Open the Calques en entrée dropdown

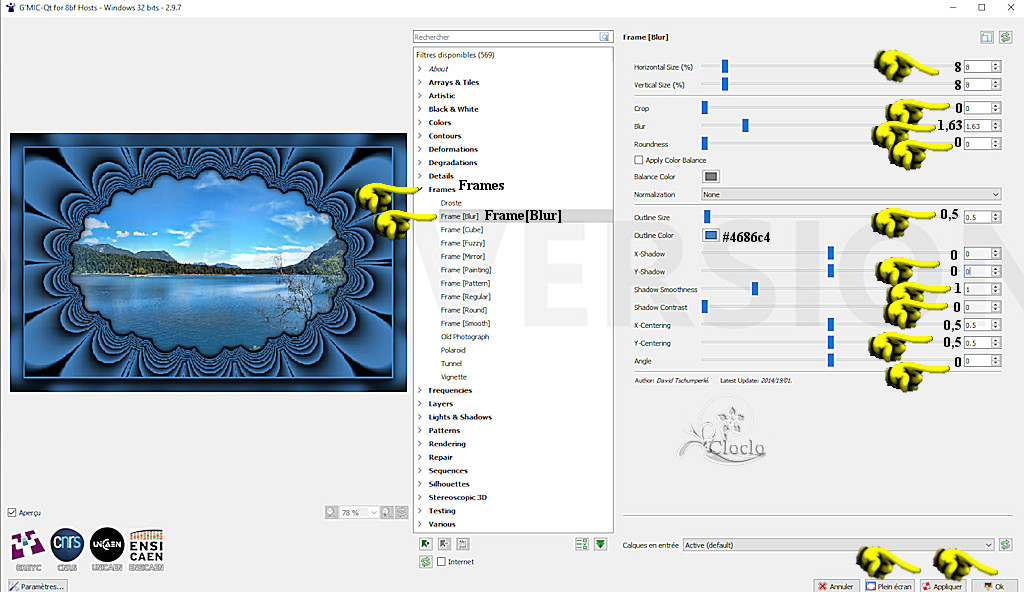coord(838,545)
